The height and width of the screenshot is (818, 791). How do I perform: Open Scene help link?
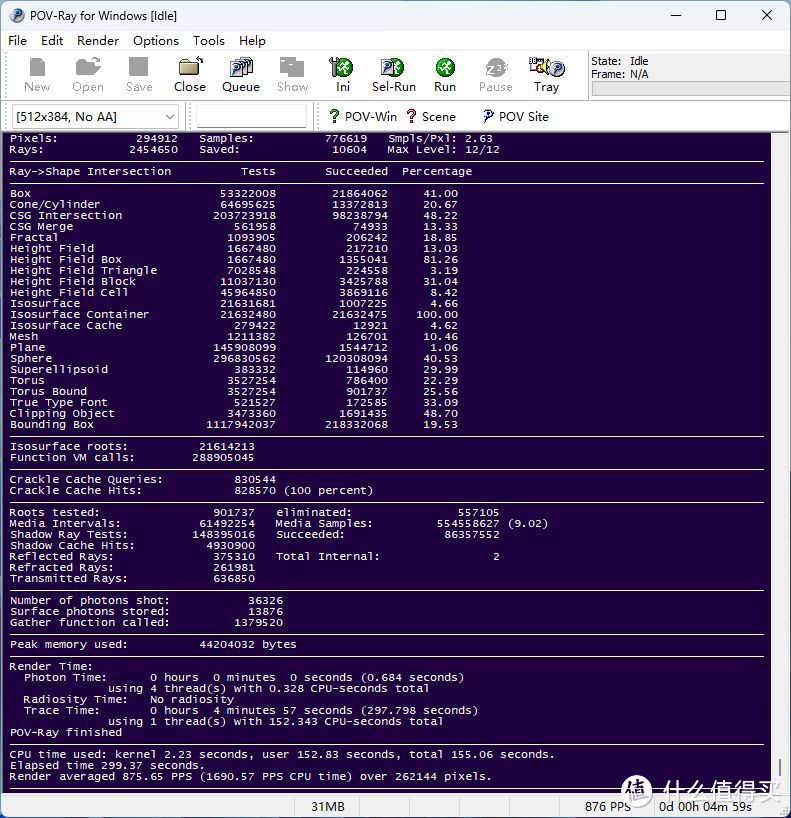(431, 116)
